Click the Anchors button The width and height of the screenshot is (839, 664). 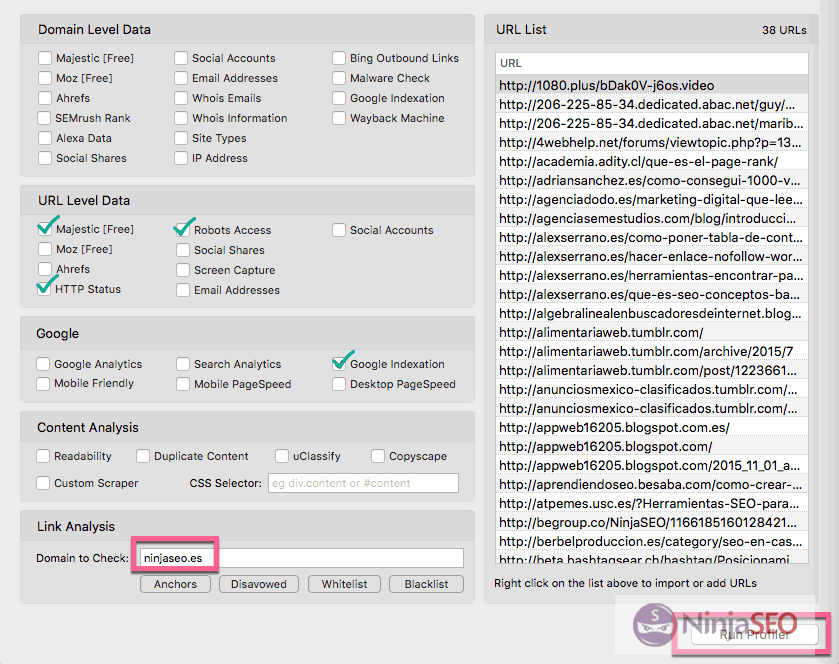[x=175, y=584]
